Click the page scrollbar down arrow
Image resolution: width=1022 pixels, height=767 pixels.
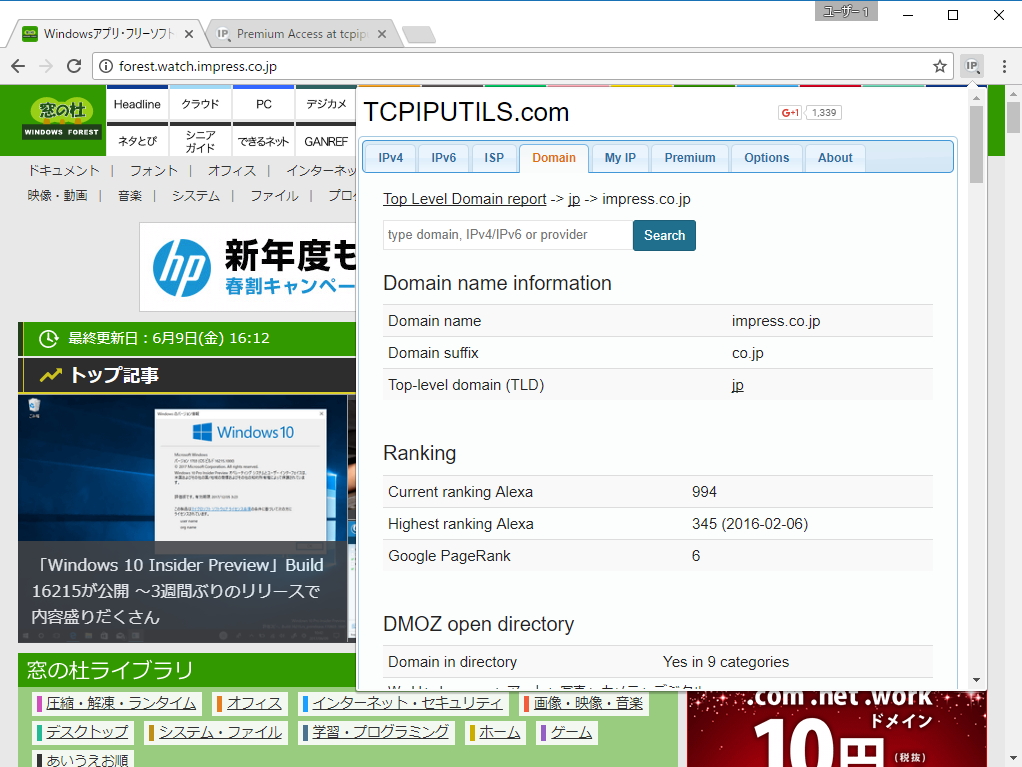[x=1013, y=759]
